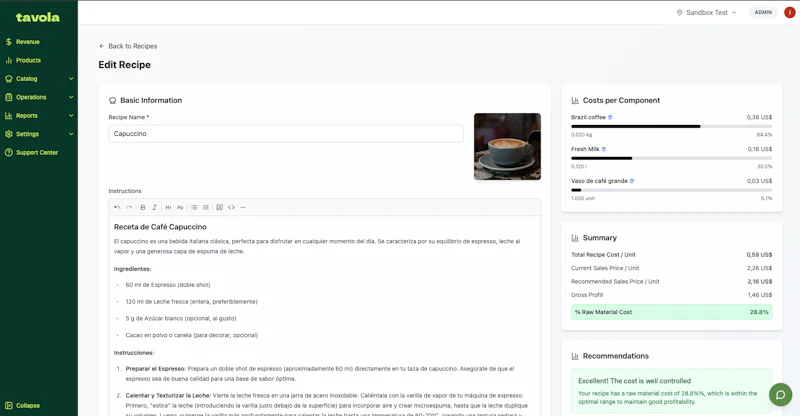Toggle bold formatting in instructions editor

[x=143, y=207]
